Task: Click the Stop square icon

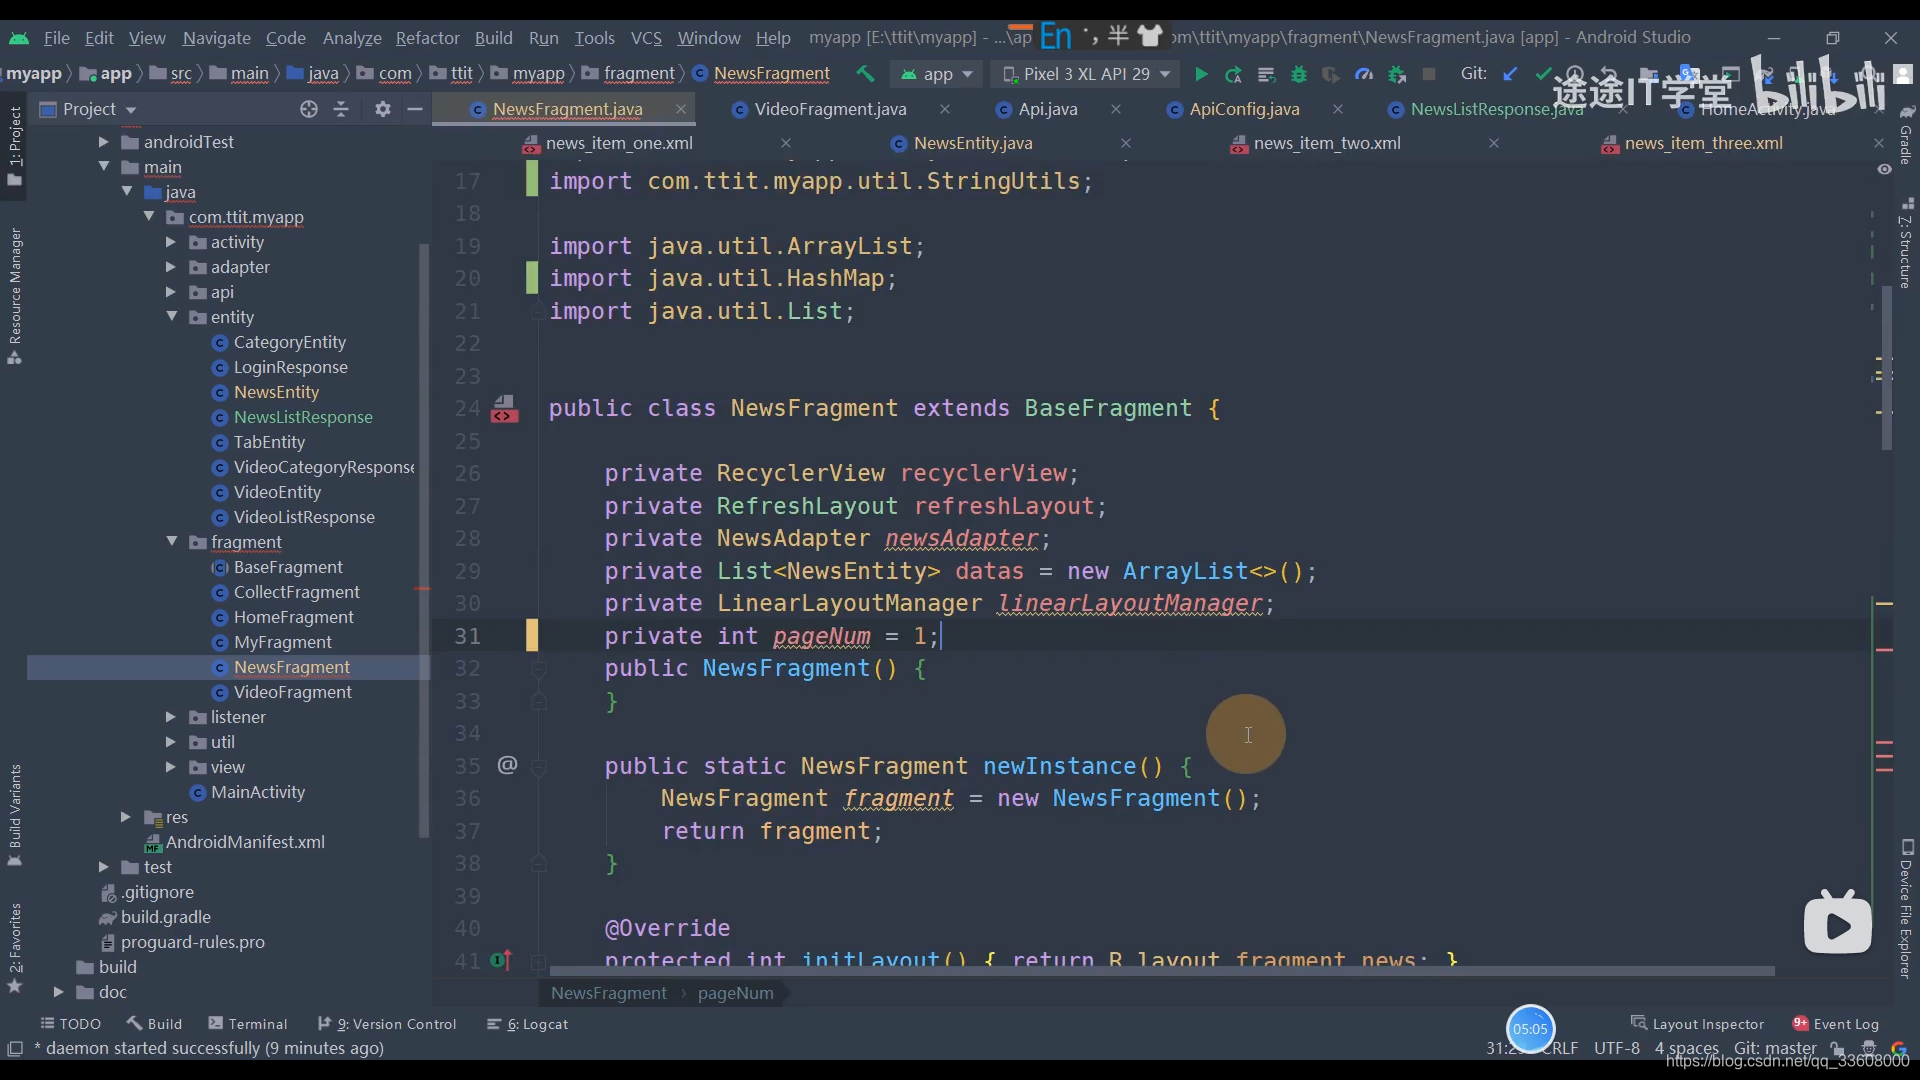Action: click(1429, 74)
